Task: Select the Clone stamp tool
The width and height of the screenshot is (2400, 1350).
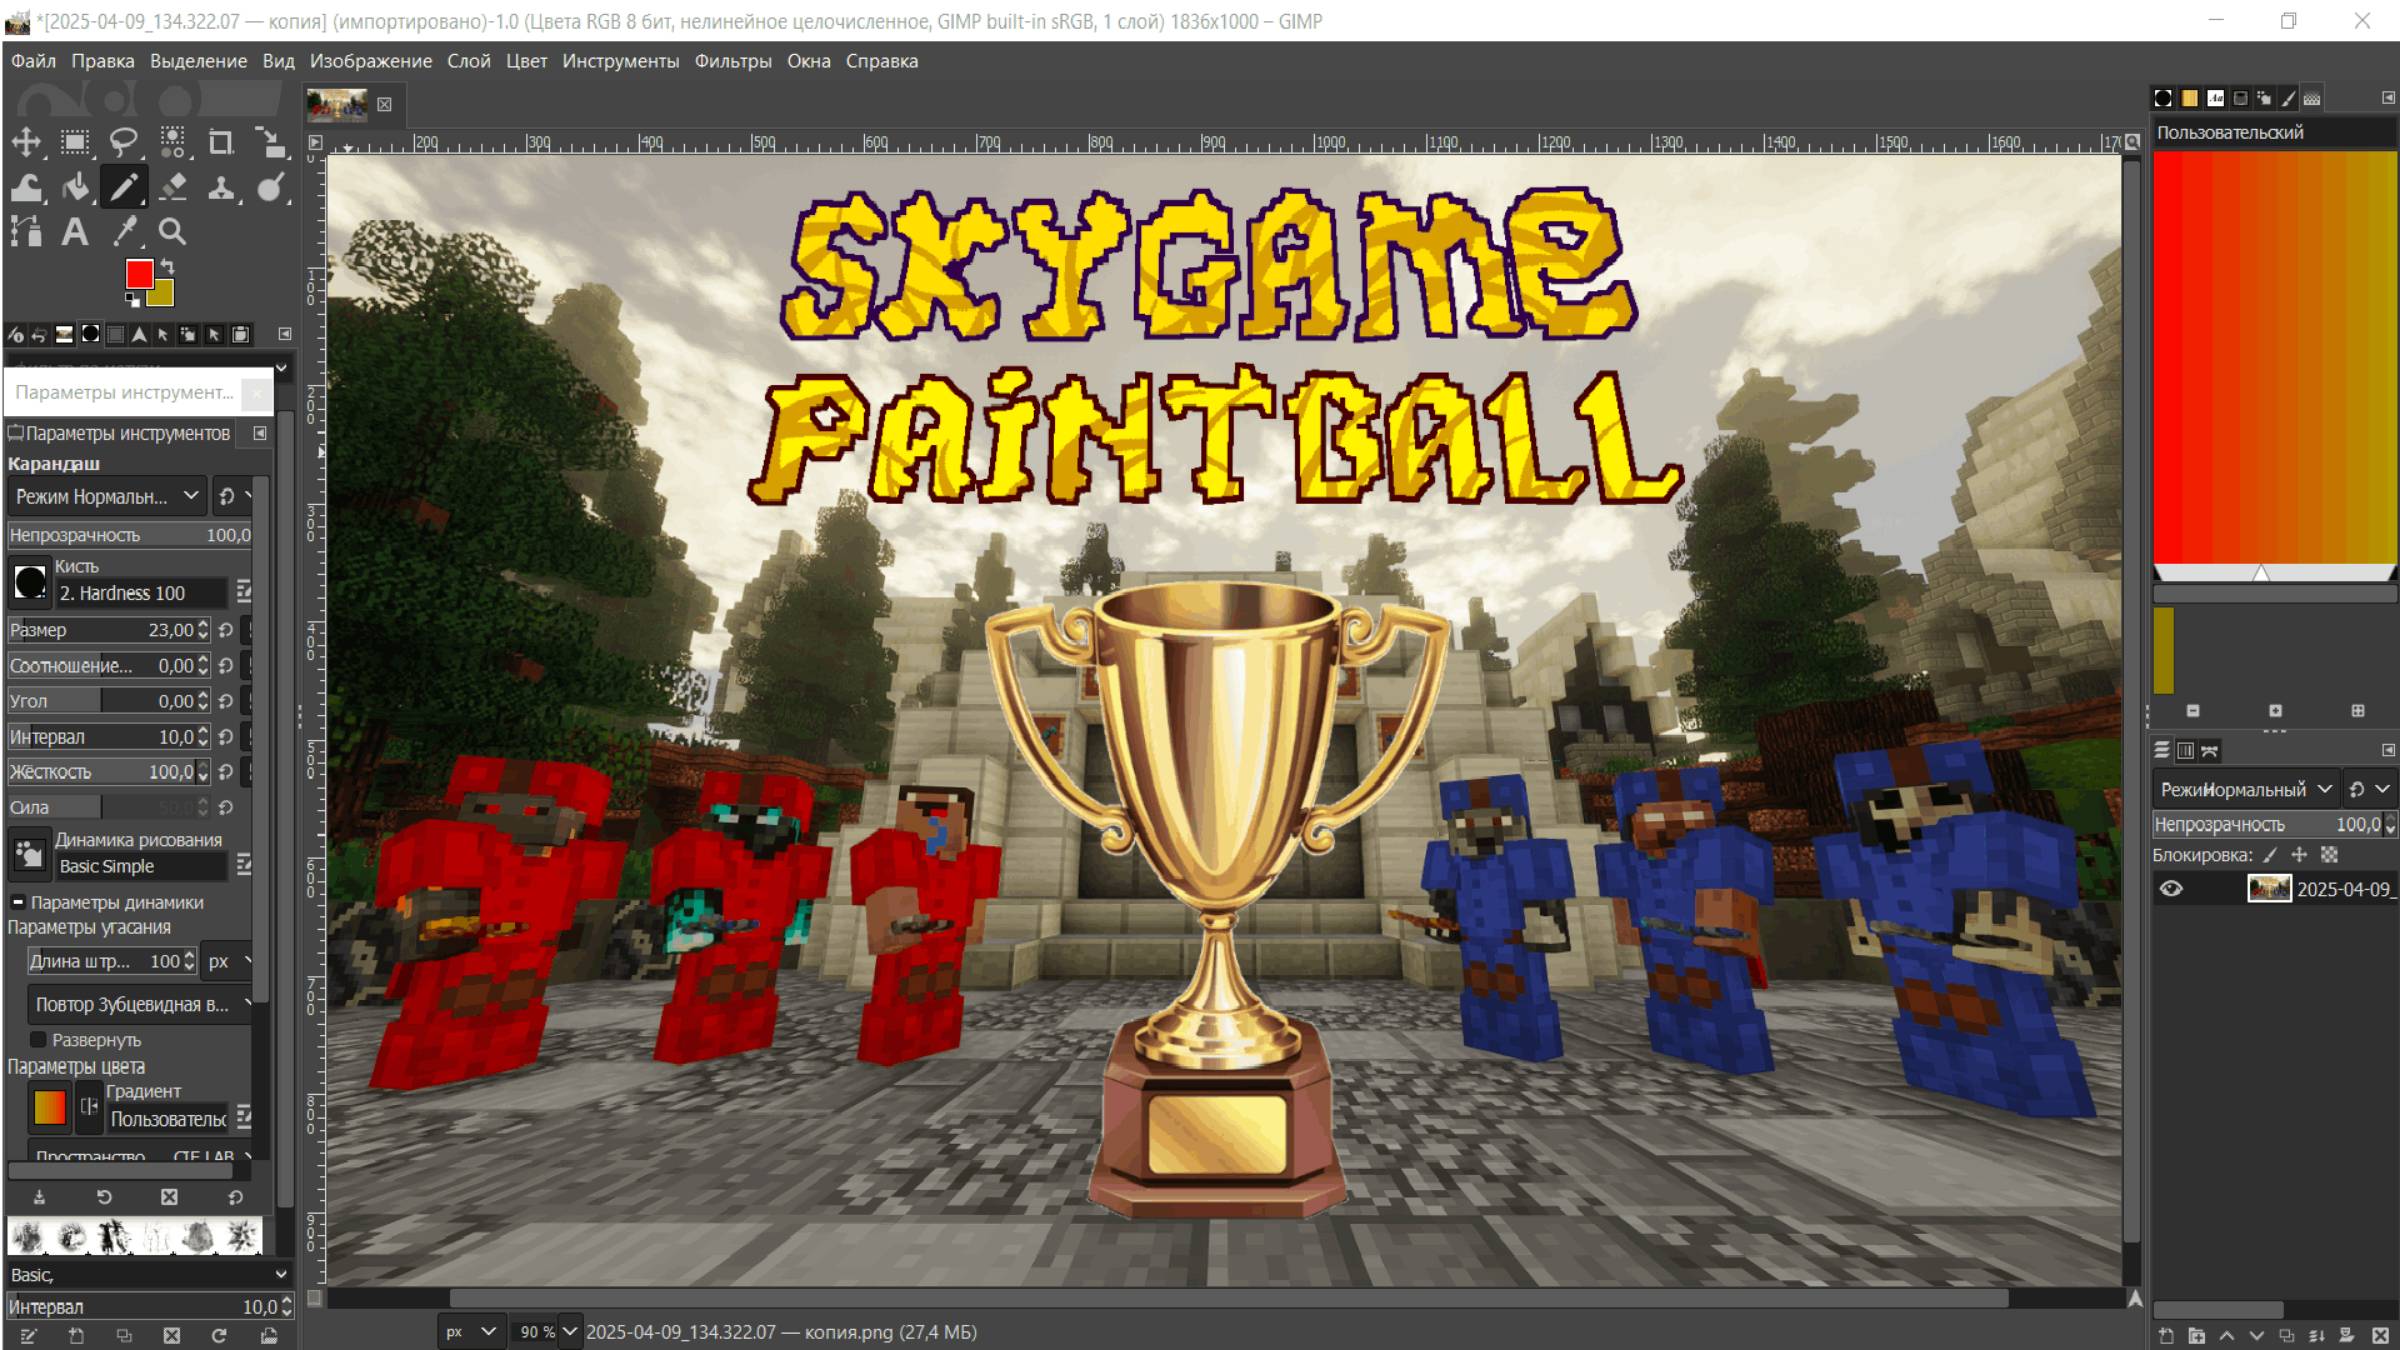Action: pos(221,187)
